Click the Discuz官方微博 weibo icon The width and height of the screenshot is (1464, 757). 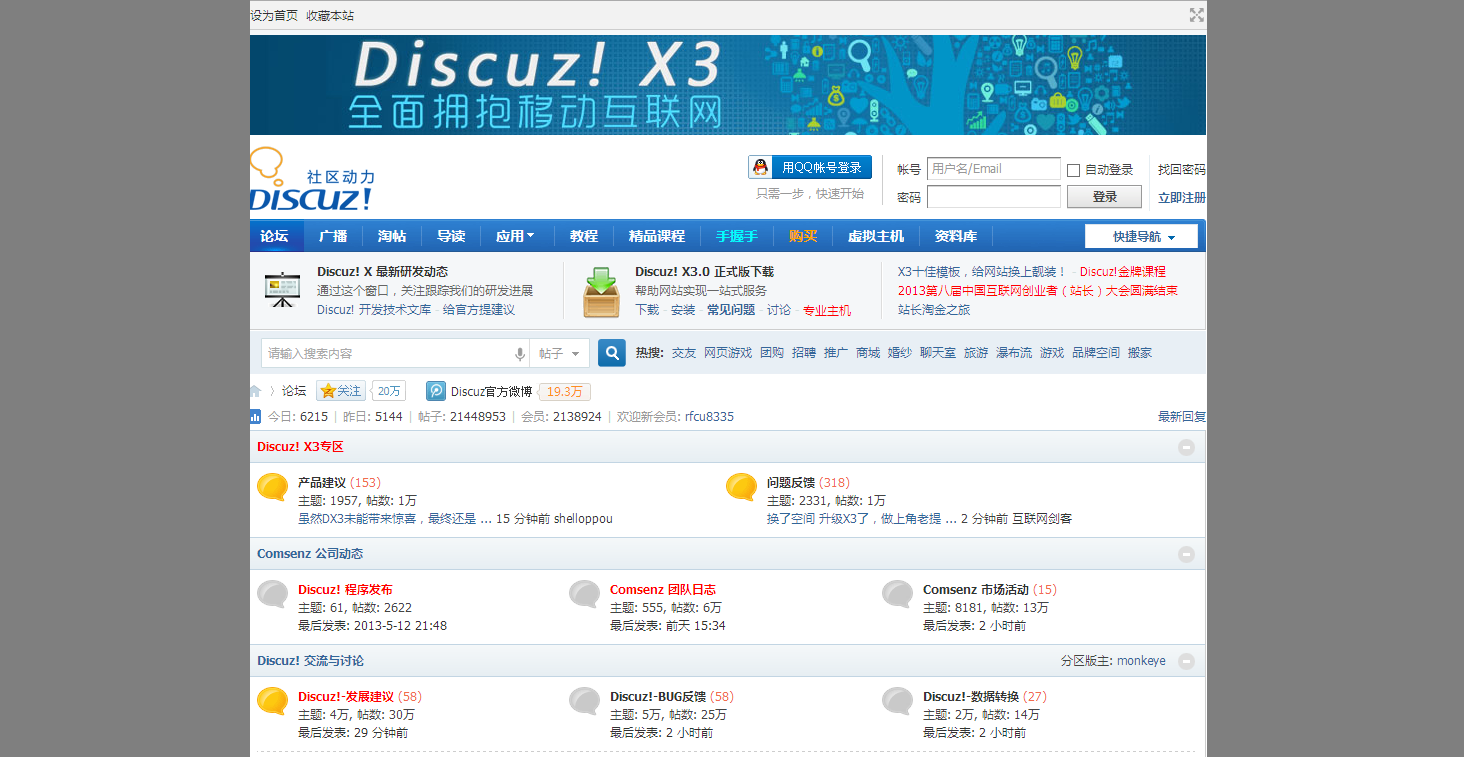(435, 391)
